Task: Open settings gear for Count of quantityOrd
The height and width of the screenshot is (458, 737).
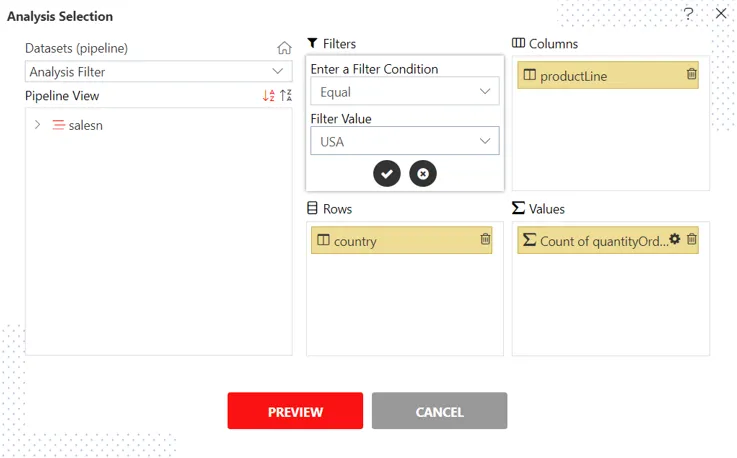Action: 674,239
